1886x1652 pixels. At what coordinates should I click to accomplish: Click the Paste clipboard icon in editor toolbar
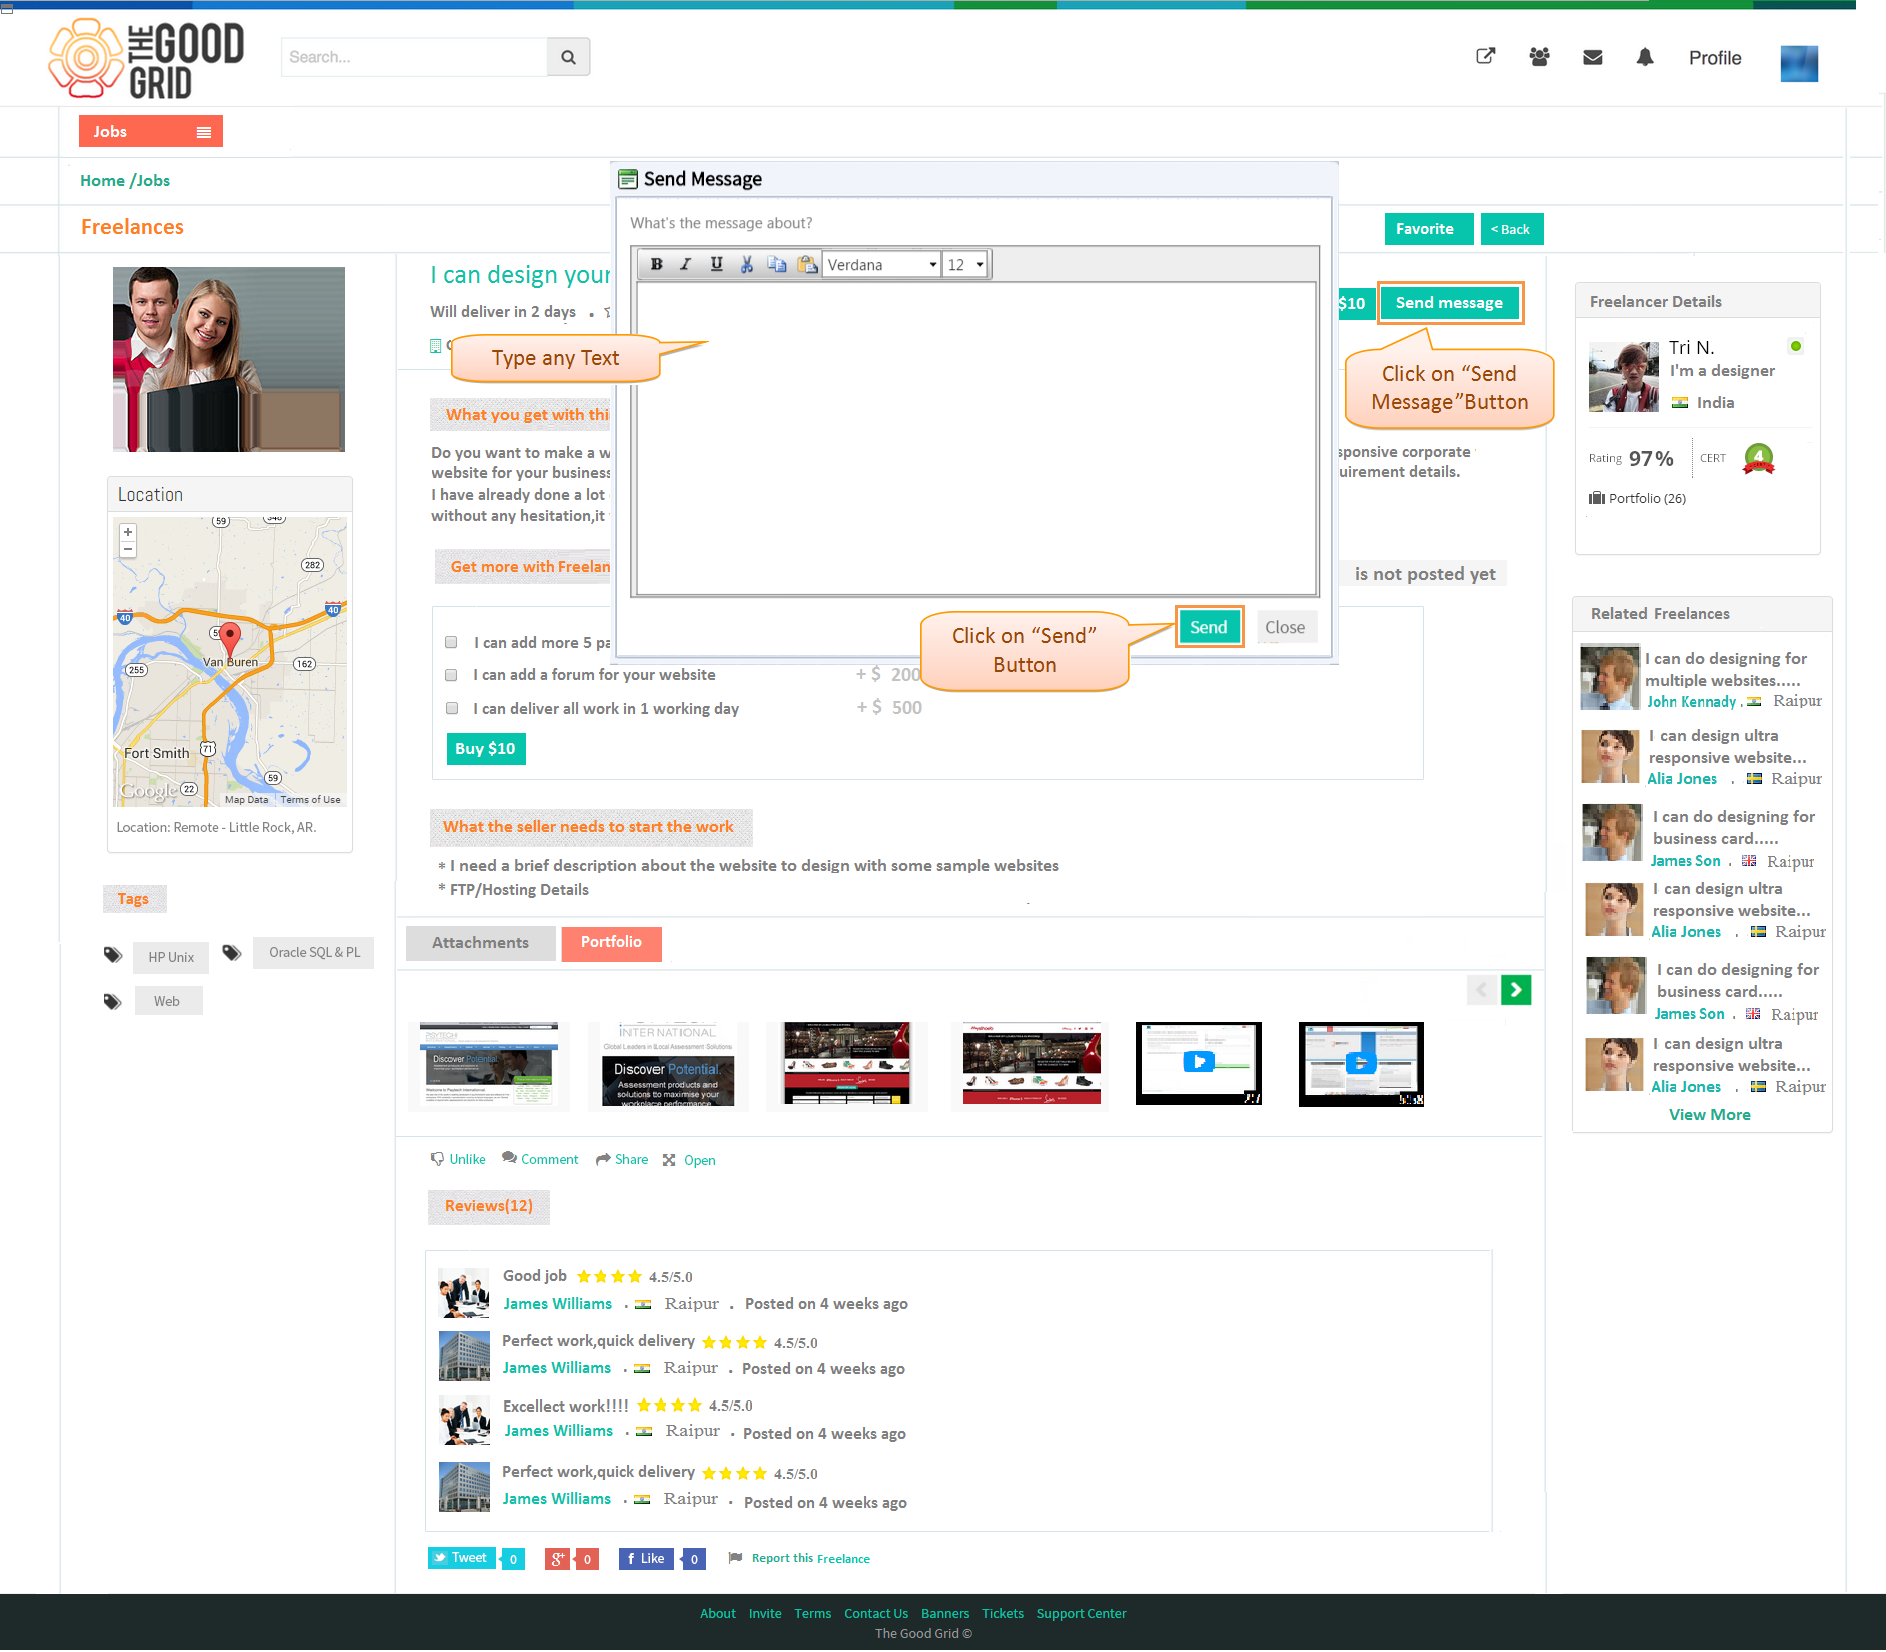807,264
